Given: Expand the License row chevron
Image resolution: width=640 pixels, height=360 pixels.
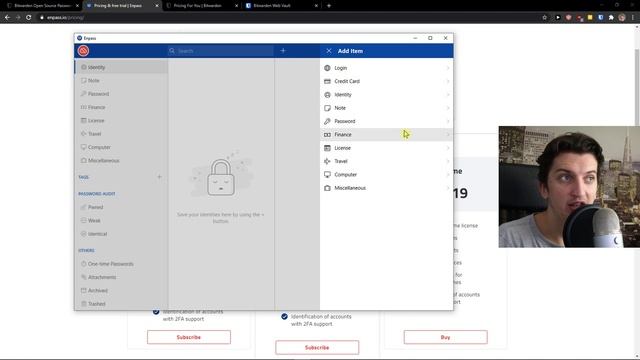Looking at the screenshot, I should pos(448,148).
